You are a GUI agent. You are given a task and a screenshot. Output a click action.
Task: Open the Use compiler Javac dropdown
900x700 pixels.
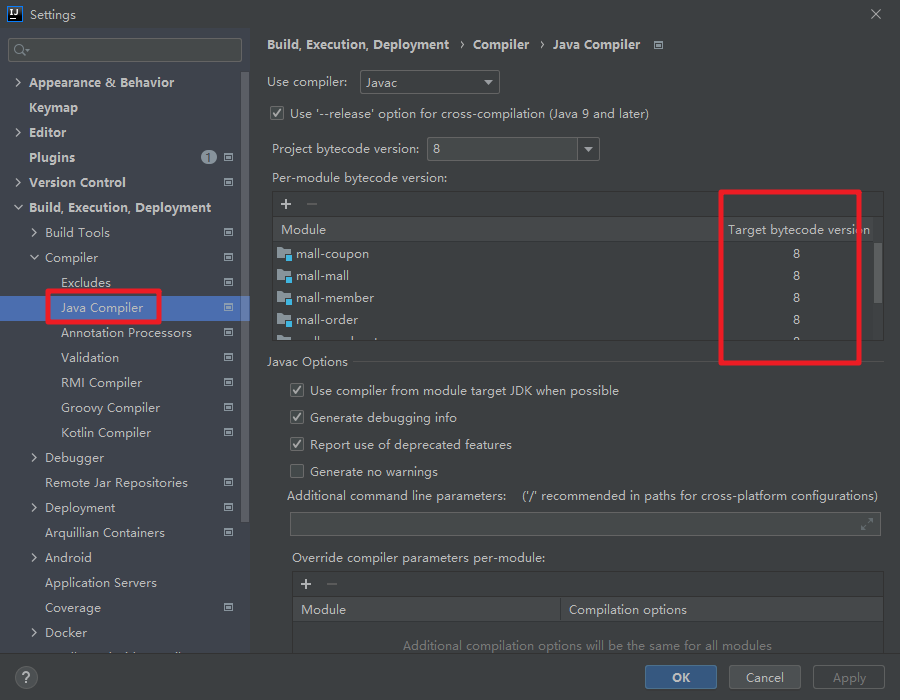click(429, 82)
